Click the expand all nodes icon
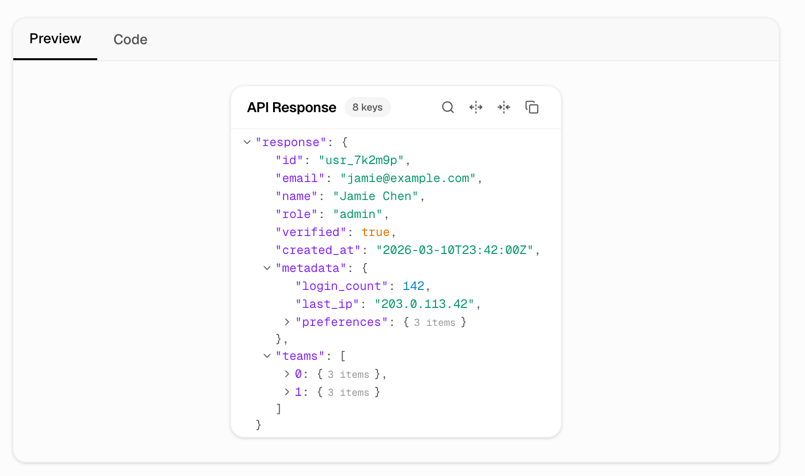Image resolution: width=805 pixels, height=476 pixels. tap(476, 107)
